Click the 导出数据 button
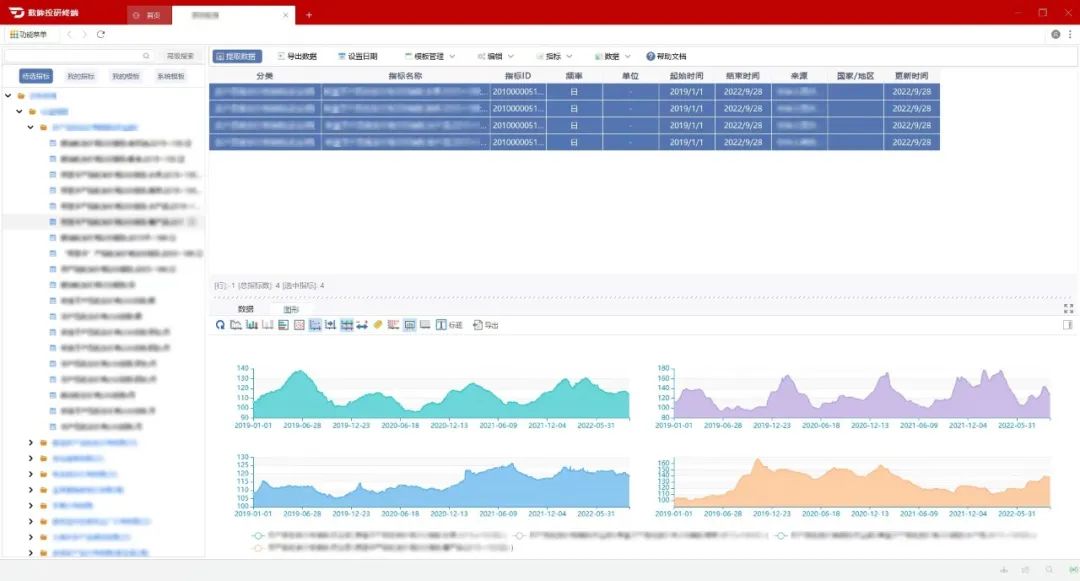 click(296, 56)
